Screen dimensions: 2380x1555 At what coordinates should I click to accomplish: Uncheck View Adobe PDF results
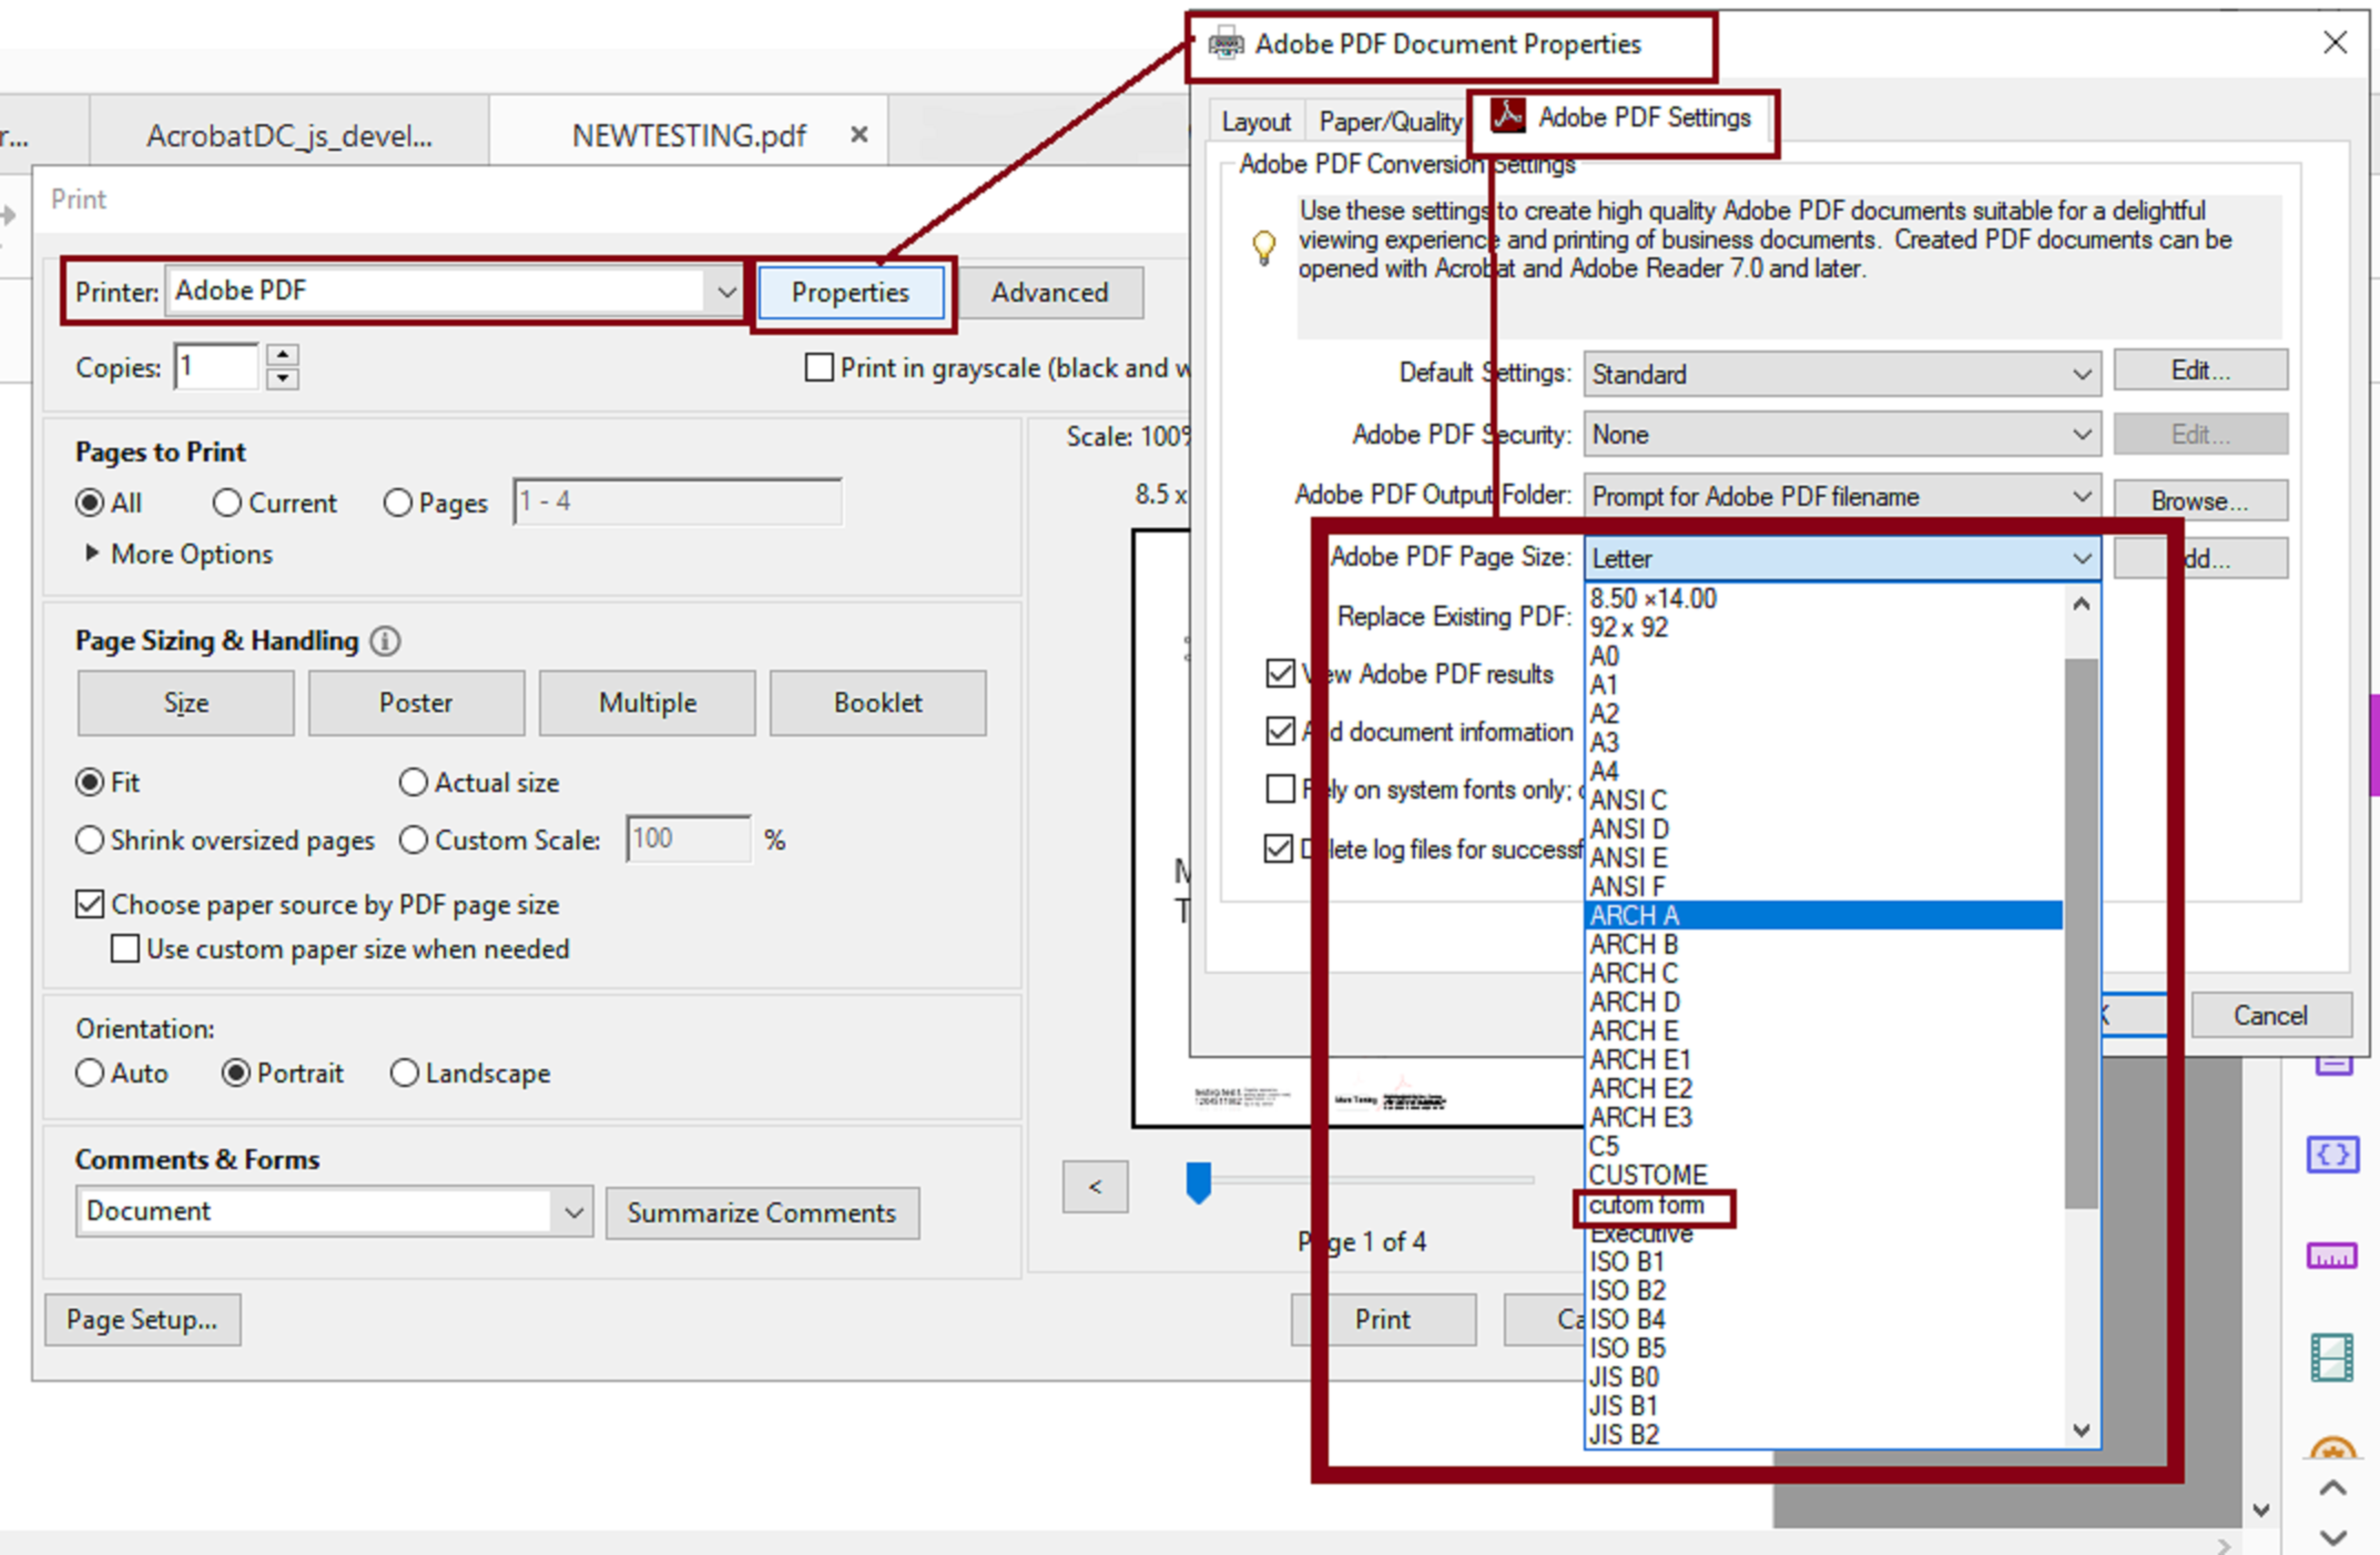click(x=1280, y=673)
